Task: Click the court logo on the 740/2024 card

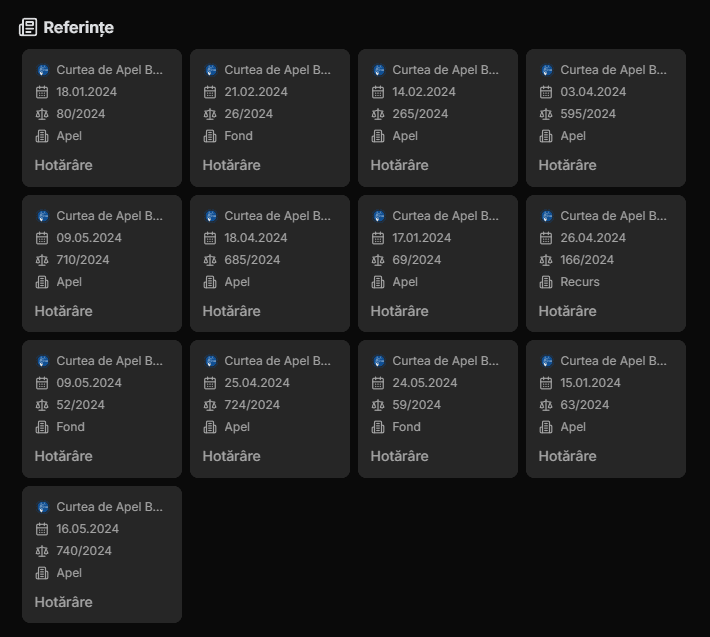Action: tap(43, 507)
